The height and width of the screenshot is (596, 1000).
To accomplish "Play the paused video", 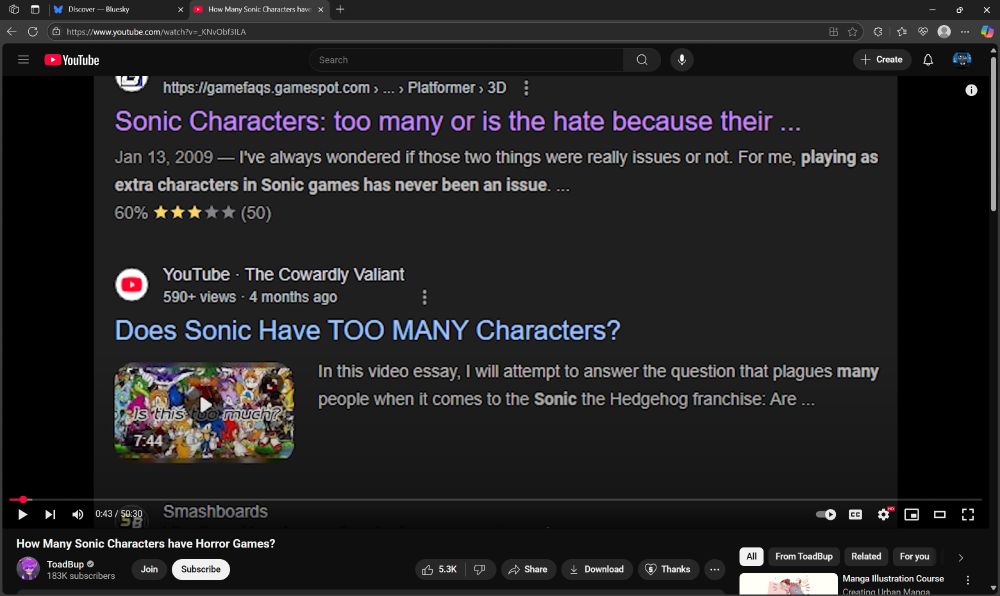I will coord(22,514).
